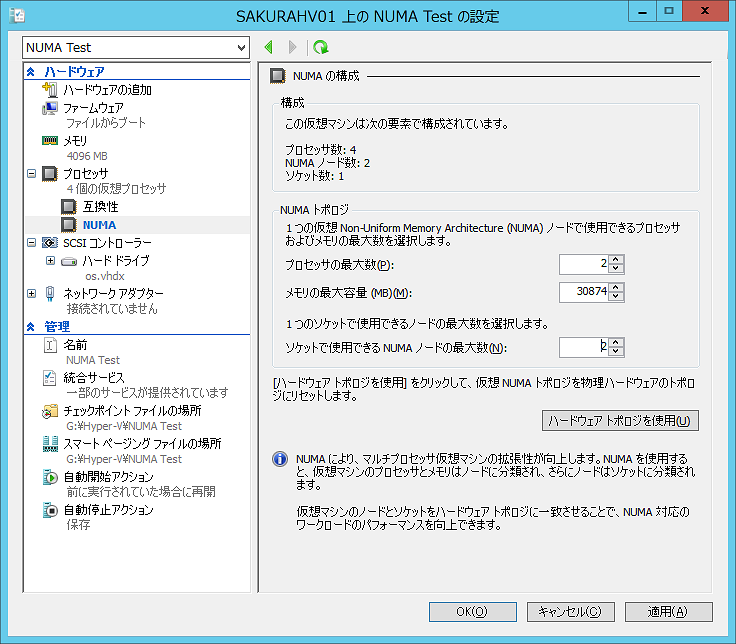Image resolution: width=736 pixels, height=644 pixels.
Task: Select 互換性 under プロセッサ
Action: click(100, 207)
